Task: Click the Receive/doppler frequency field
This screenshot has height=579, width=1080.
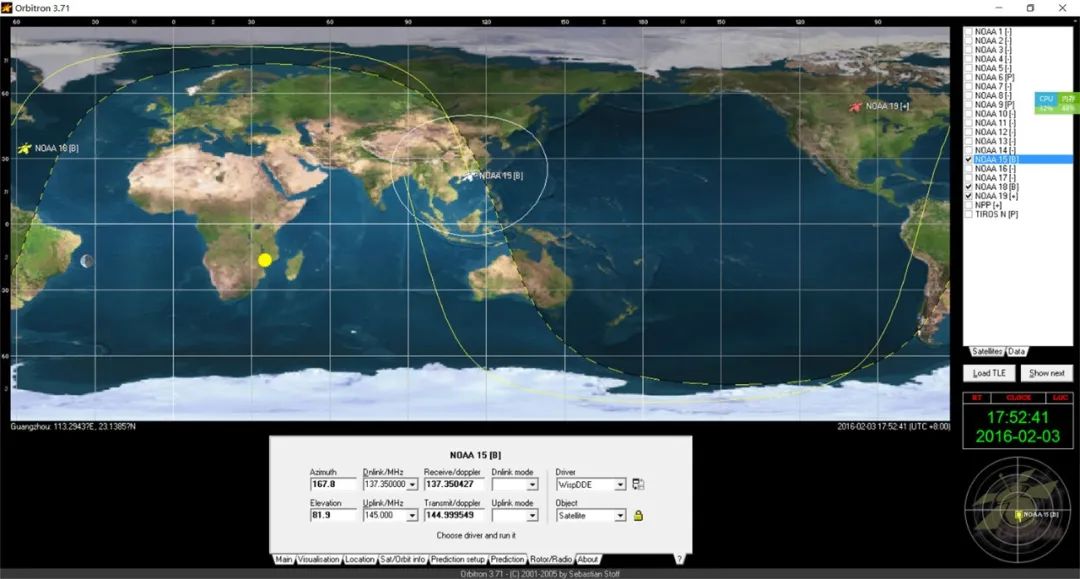Action: coord(455,485)
